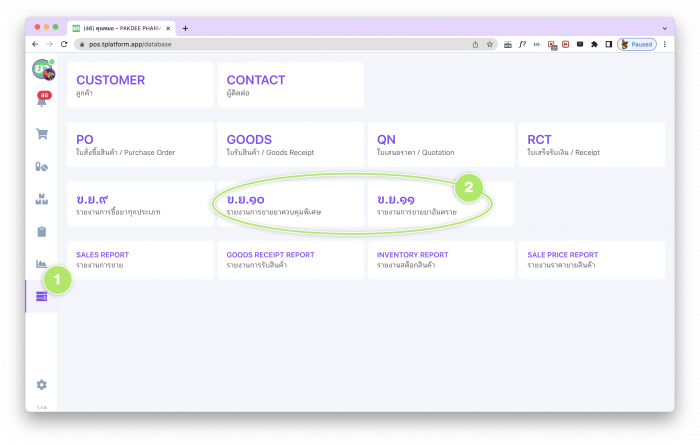Open the chart reports sidebar icon
Image resolution: width=700 pixels, height=445 pixels.
42,264
